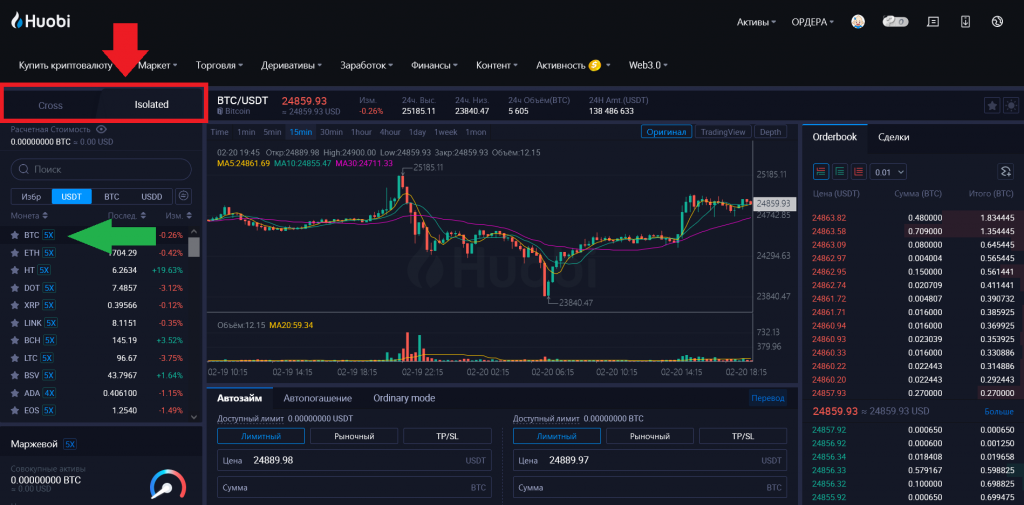Sort coin list by Монета column
Image resolution: width=1024 pixels, height=505 pixels.
coord(29,216)
